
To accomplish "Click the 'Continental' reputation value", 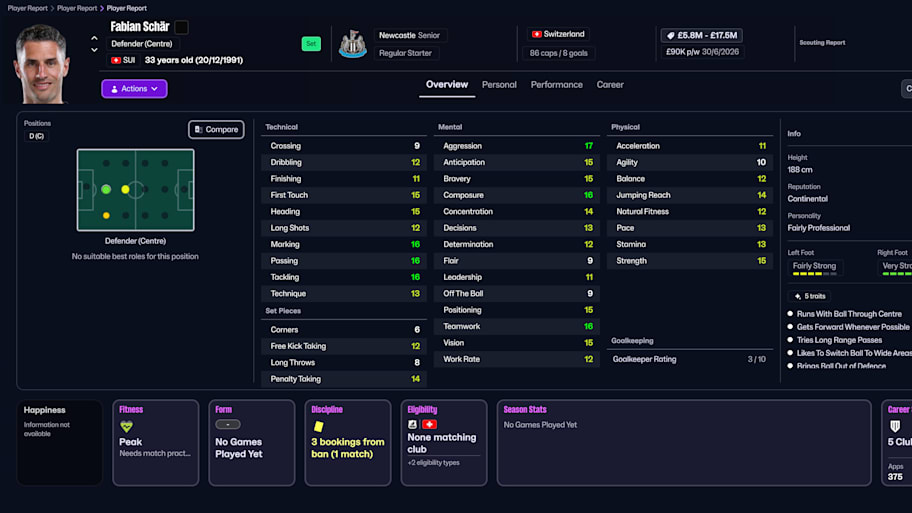I will coord(807,199).
